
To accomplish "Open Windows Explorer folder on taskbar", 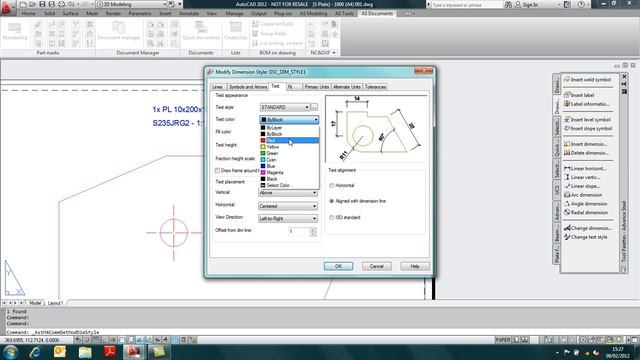I will (x=85, y=352).
